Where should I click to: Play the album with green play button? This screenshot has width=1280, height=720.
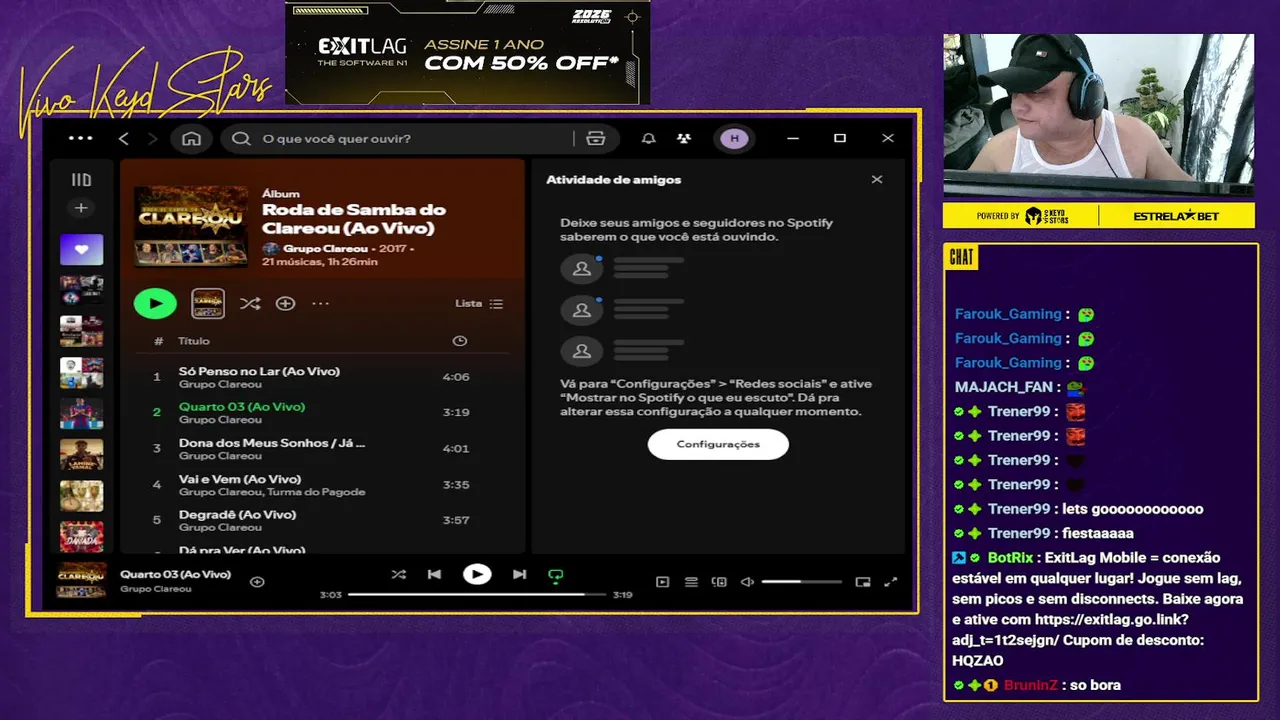tap(155, 303)
